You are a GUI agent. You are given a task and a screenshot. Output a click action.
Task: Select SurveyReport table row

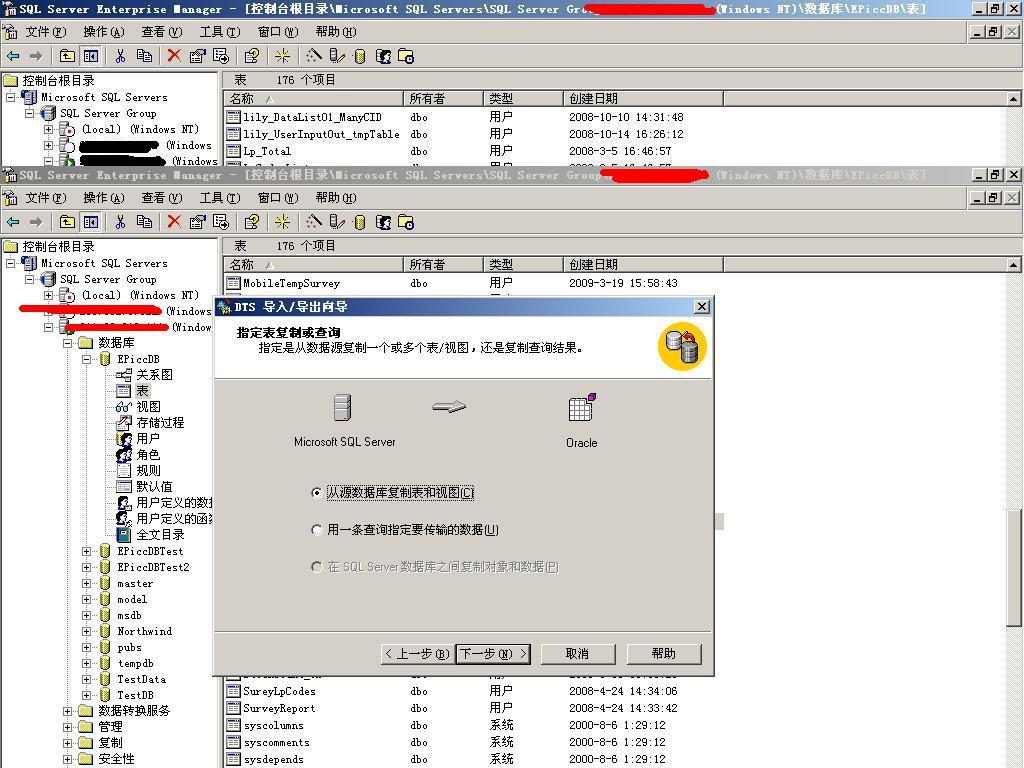pos(280,709)
